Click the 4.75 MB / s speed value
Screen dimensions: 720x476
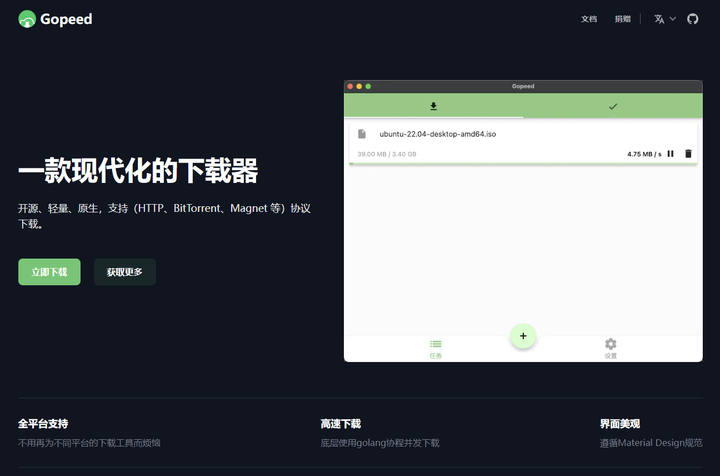coord(644,154)
